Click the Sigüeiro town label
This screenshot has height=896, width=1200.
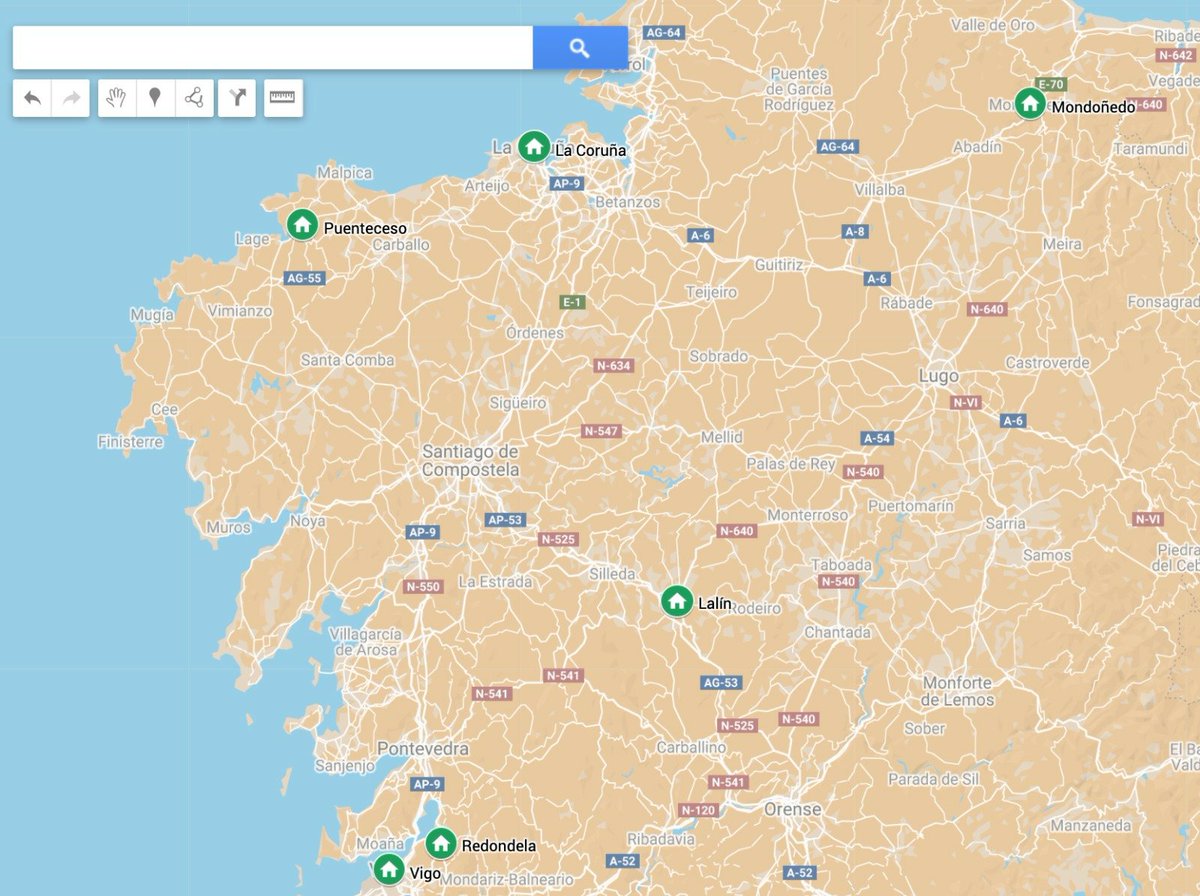(518, 403)
